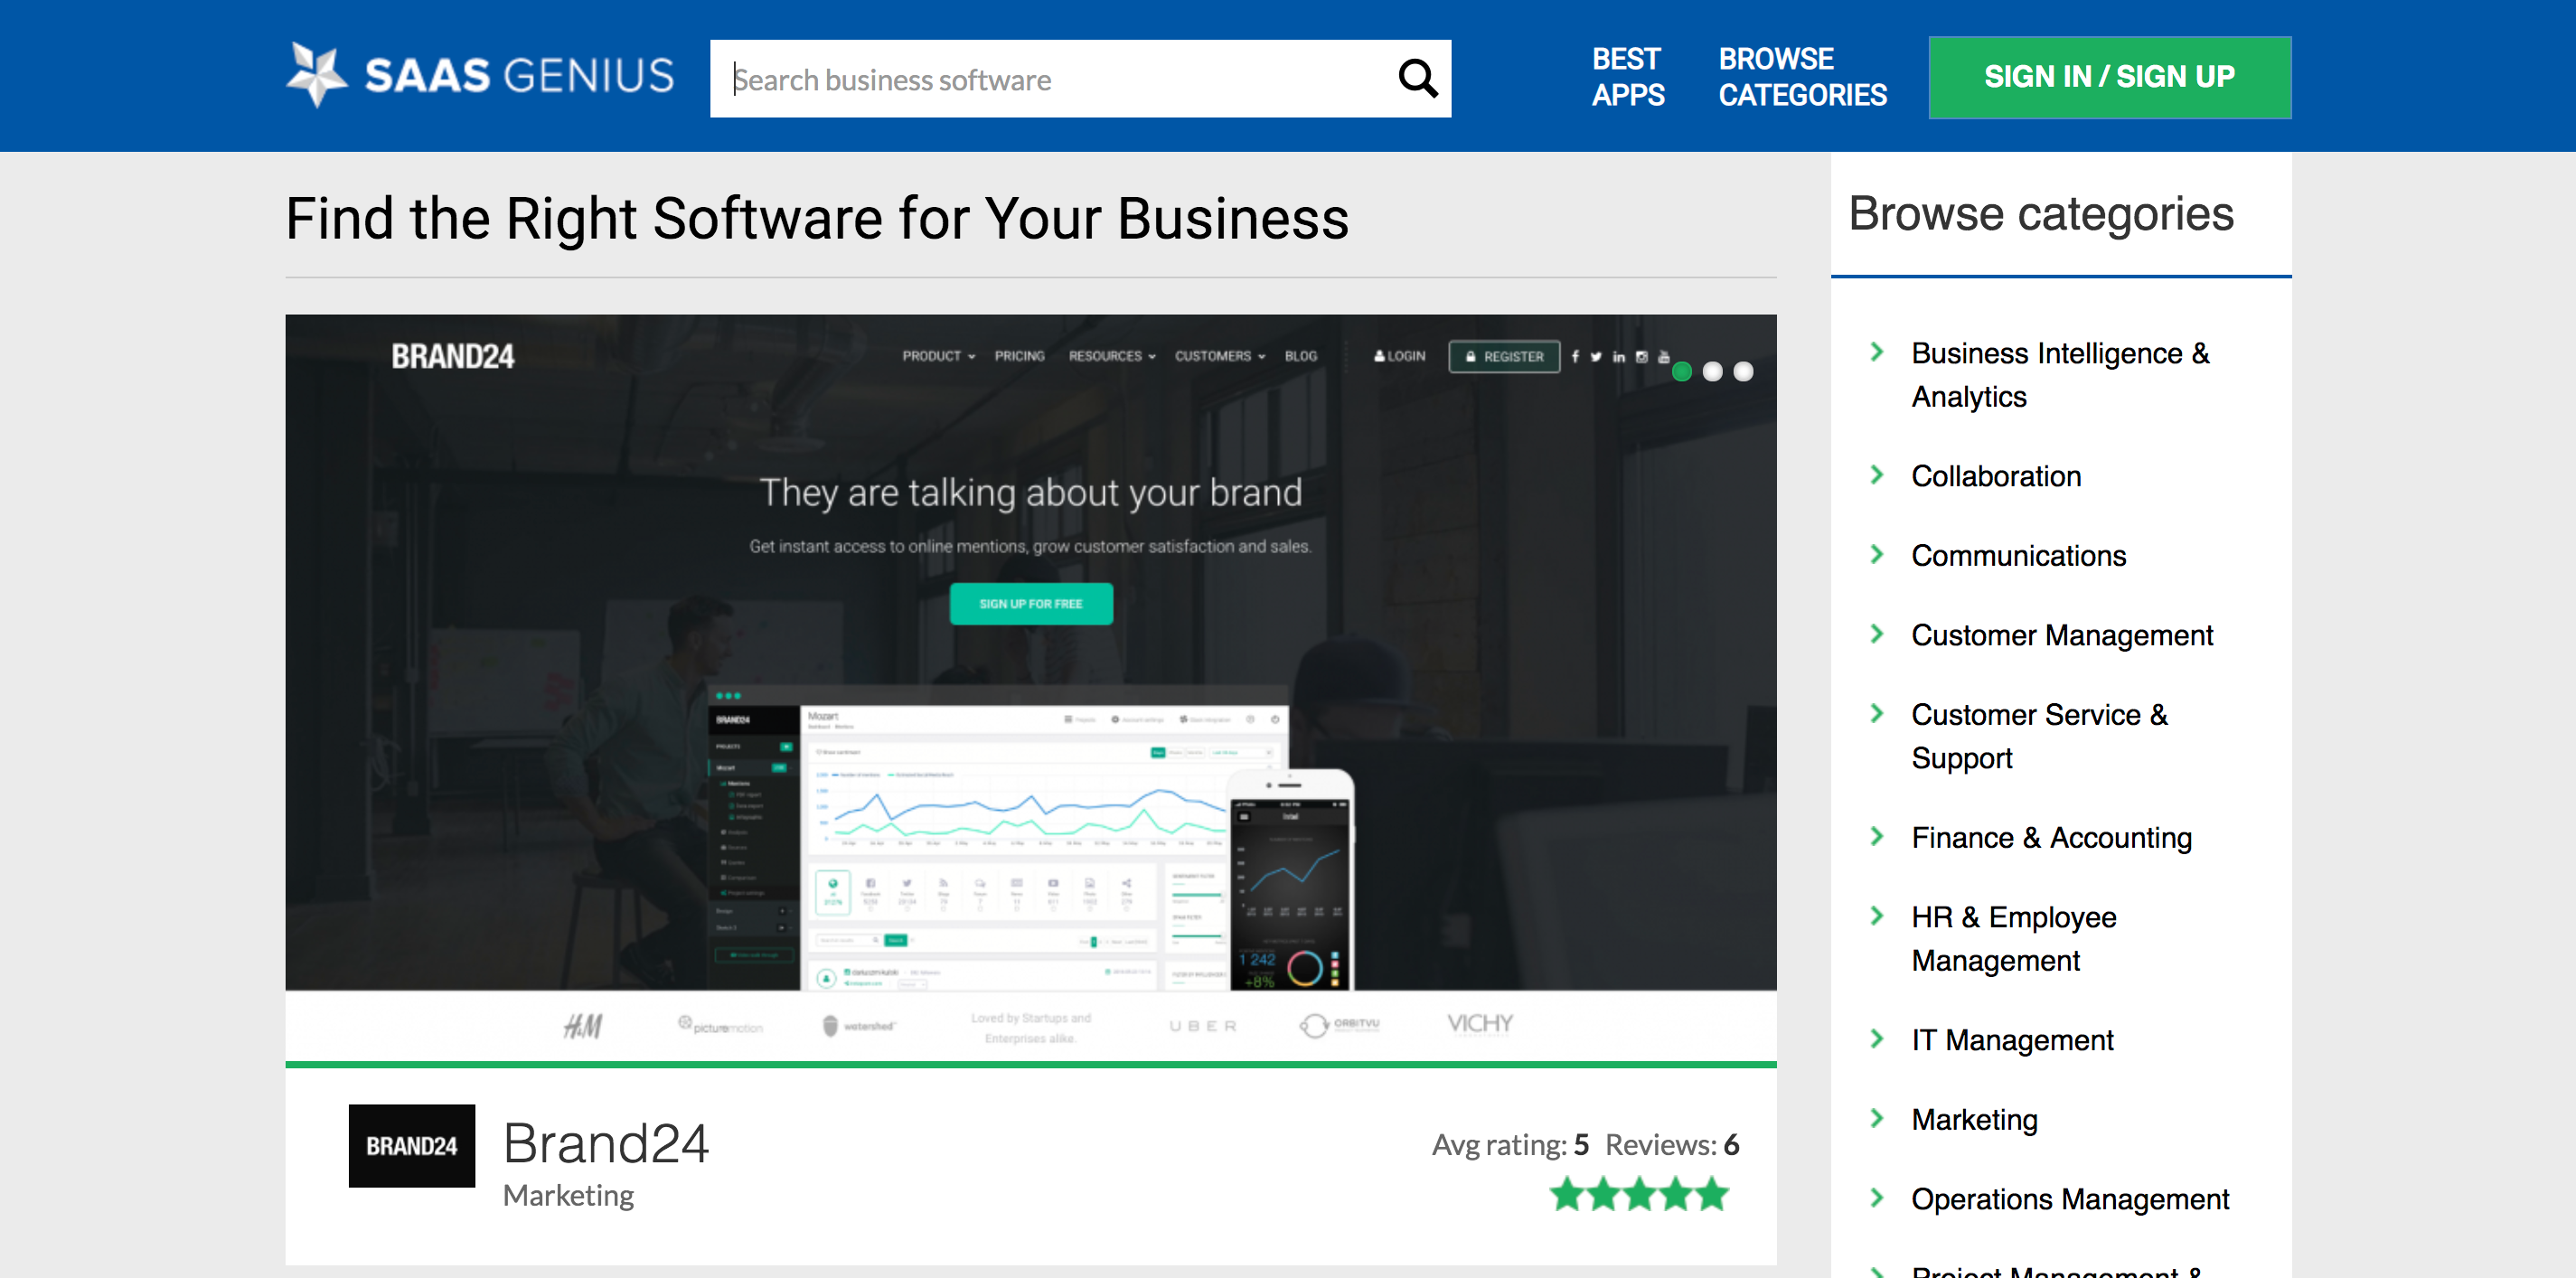
Task: Open Customer Service & Support category
Action: coord(2039,736)
